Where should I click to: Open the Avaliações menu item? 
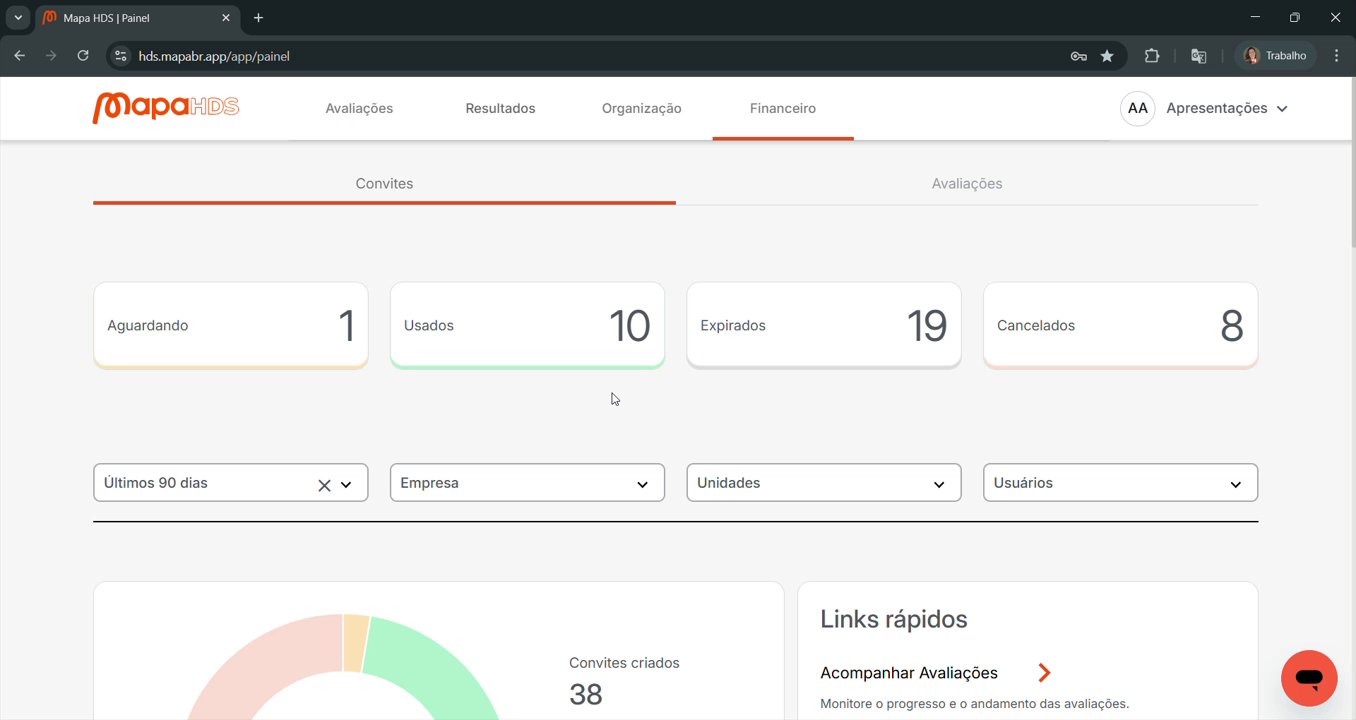(x=359, y=108)
